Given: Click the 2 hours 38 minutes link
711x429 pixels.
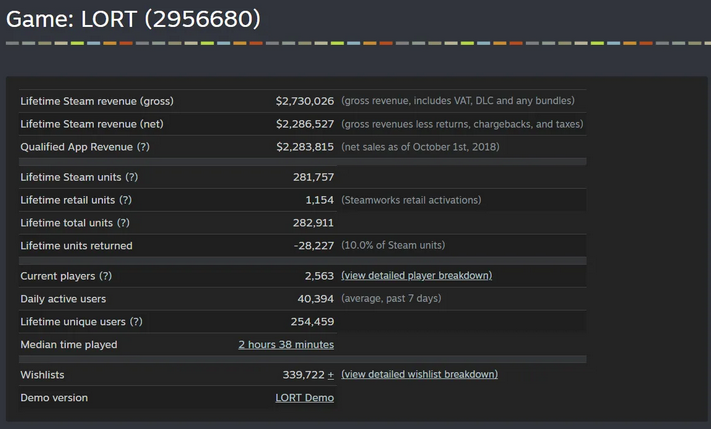Looking at the screenshot, I should [286, 345].
